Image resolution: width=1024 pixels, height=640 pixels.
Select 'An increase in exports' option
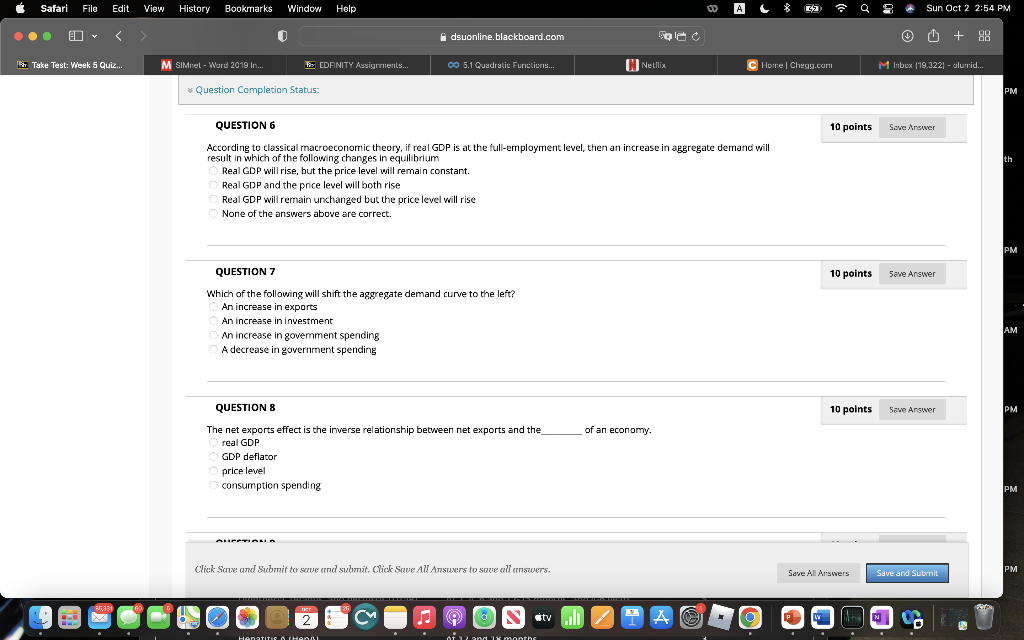(213, 306)
